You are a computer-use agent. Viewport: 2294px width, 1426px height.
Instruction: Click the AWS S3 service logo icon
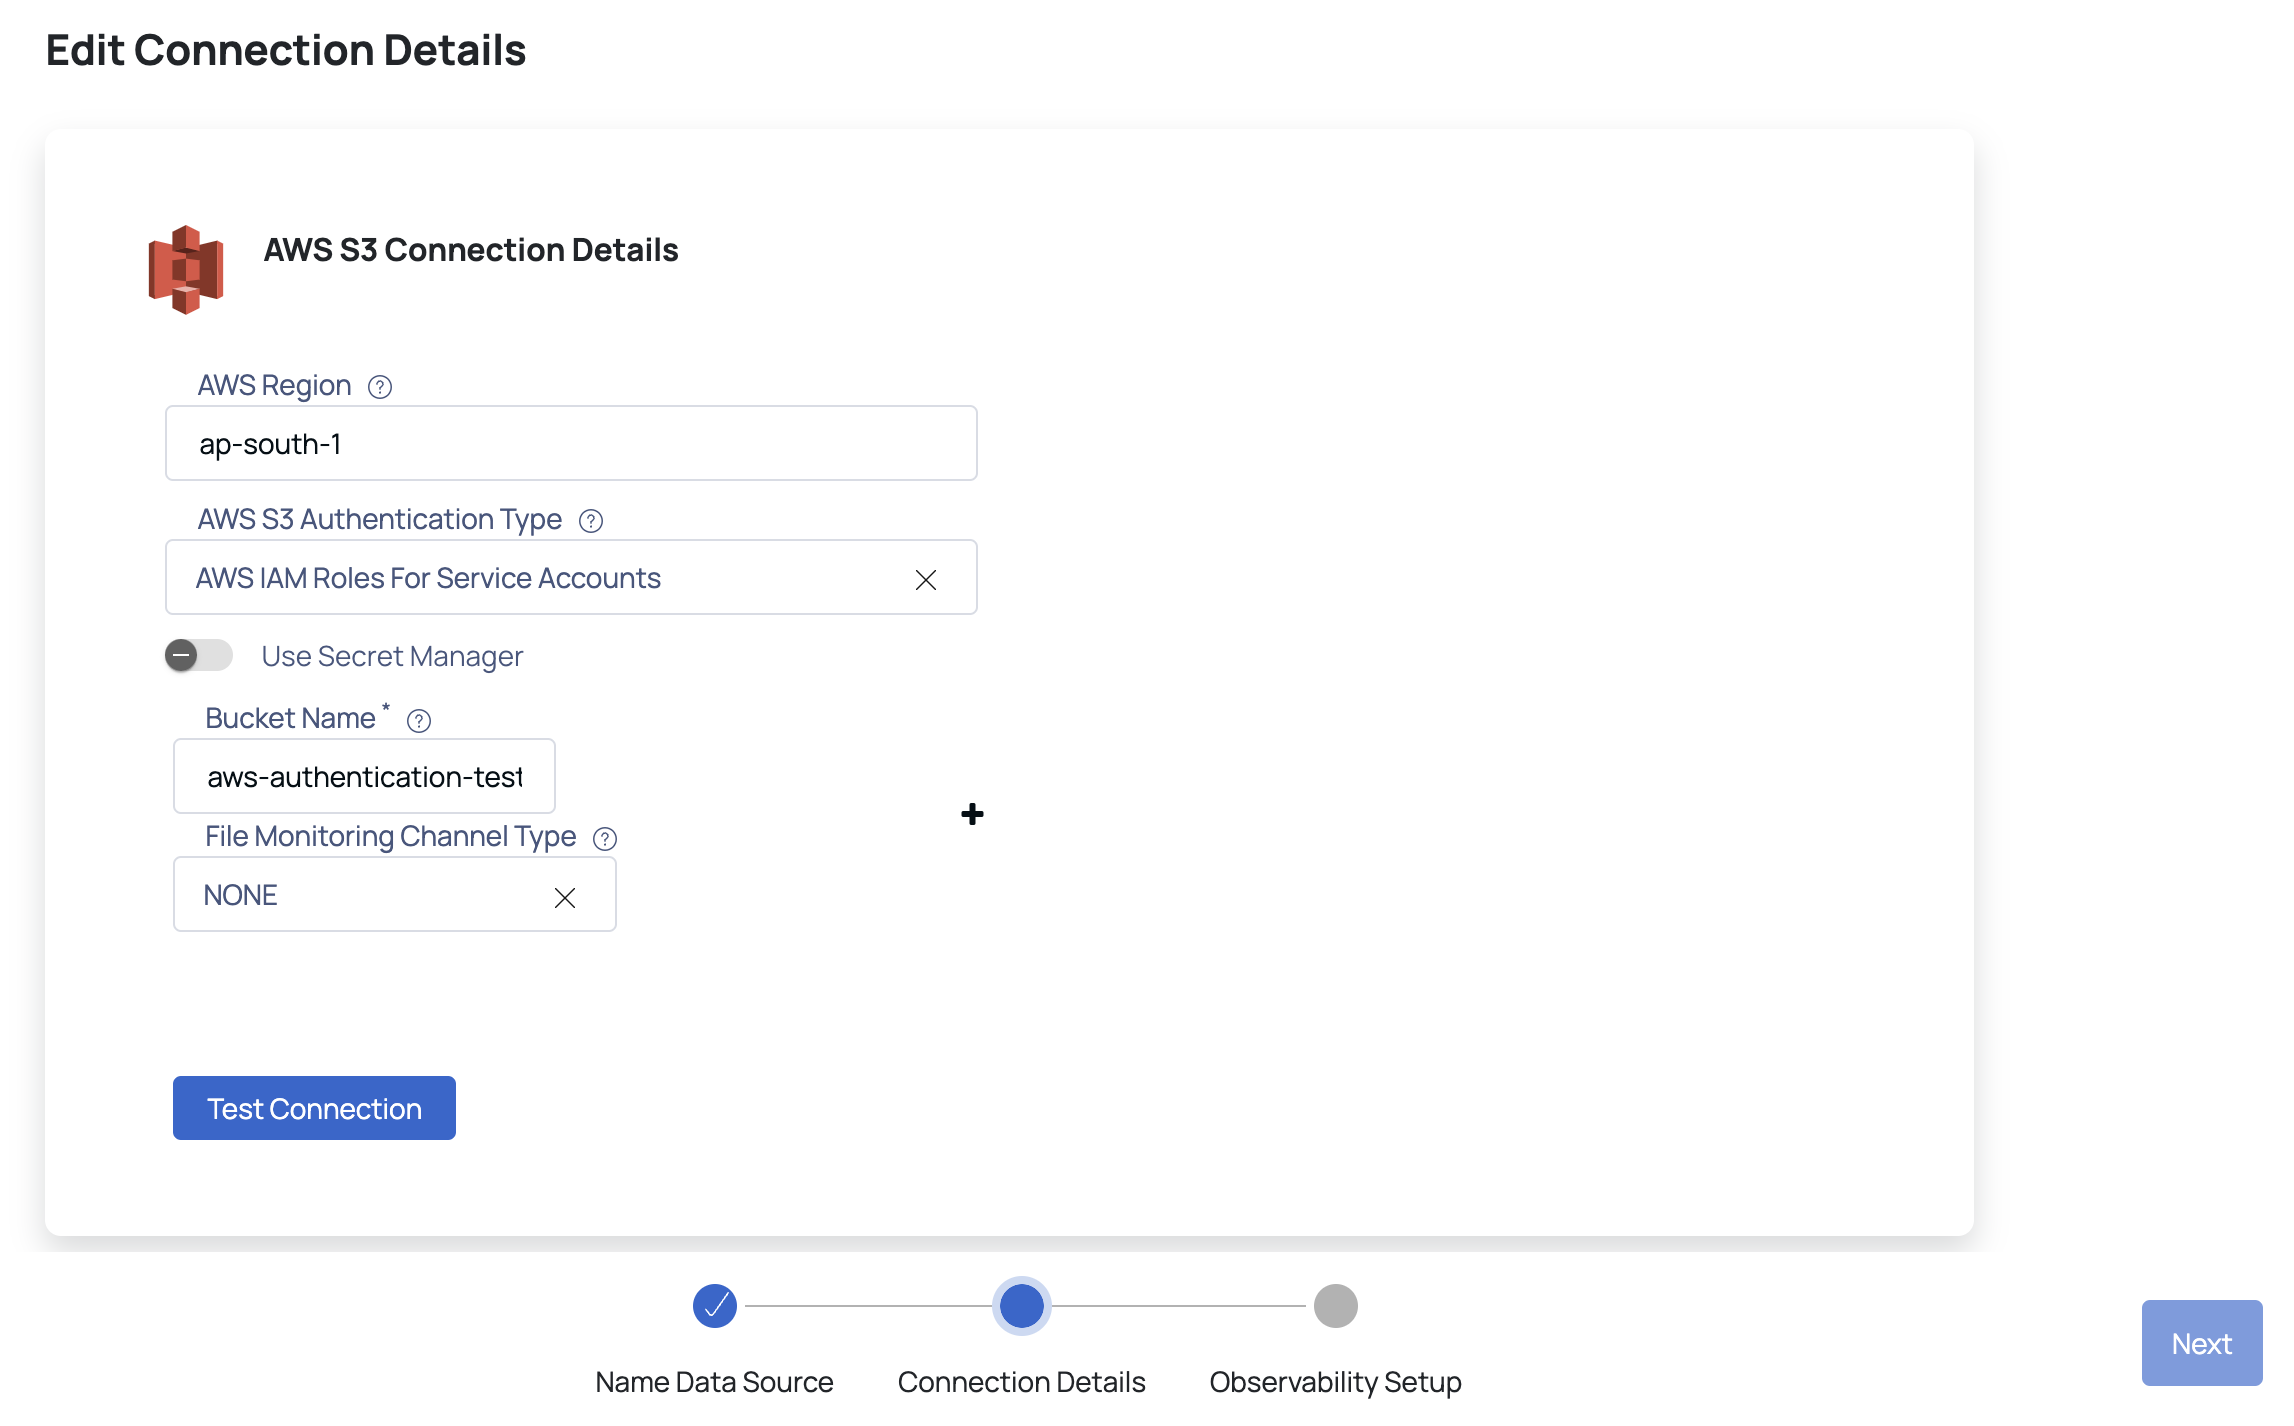click(x=184, y=268)
